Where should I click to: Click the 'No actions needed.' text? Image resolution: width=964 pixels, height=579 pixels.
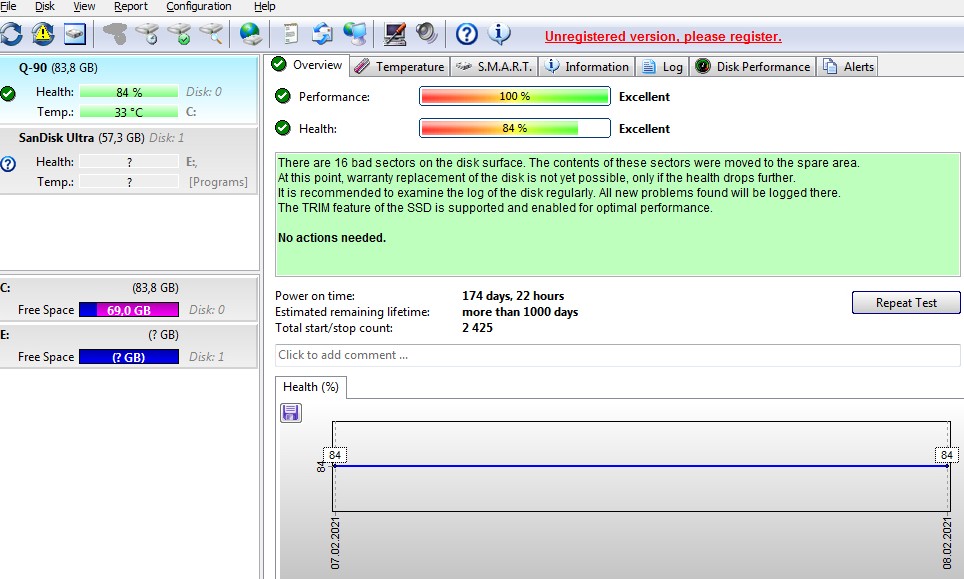point(332,237)
